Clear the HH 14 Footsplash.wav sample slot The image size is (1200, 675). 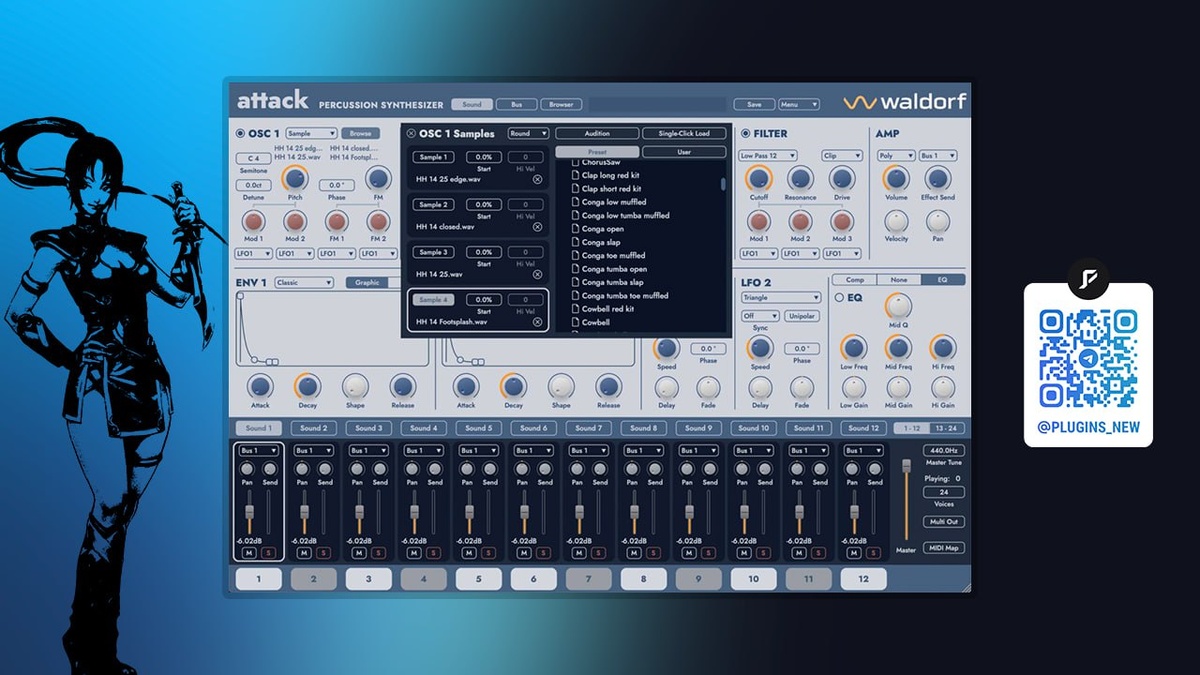(537, 322)
